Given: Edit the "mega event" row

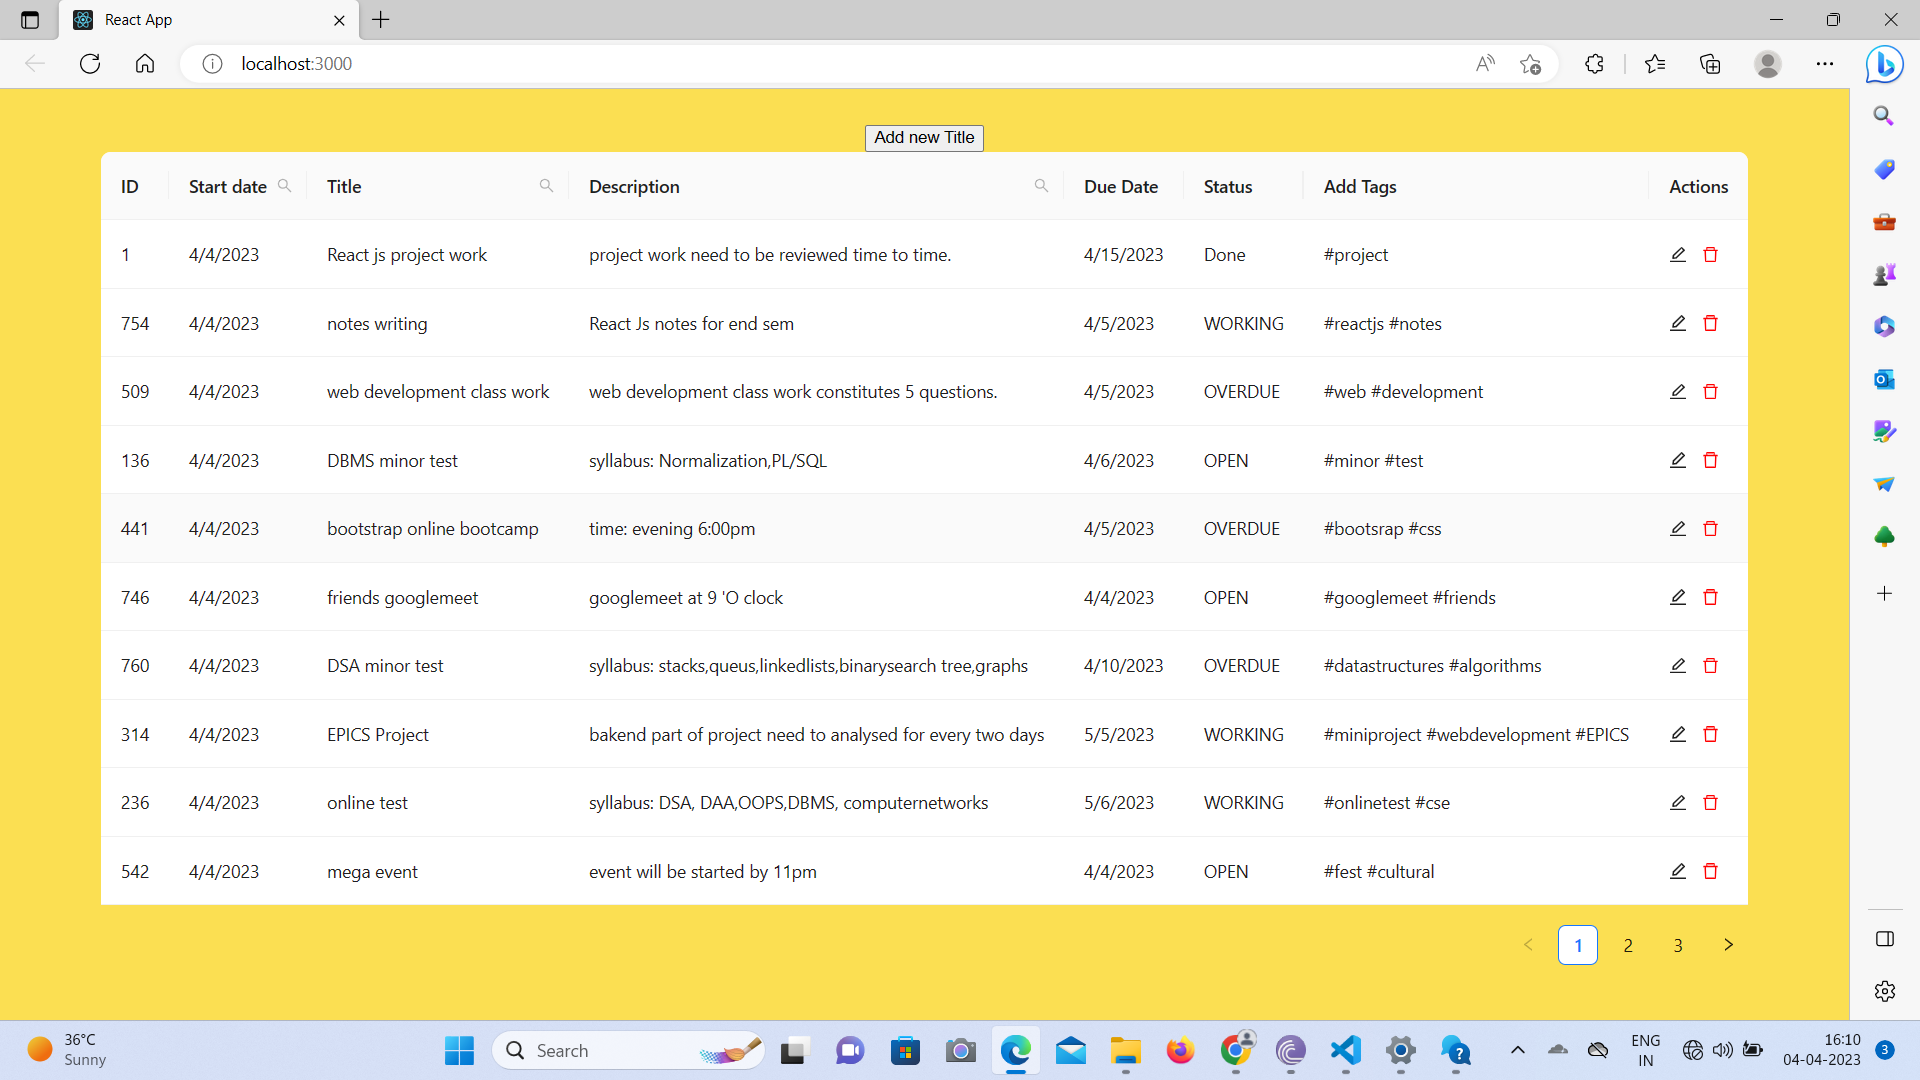Looking at the screenshot, I should click(1677, 871).
